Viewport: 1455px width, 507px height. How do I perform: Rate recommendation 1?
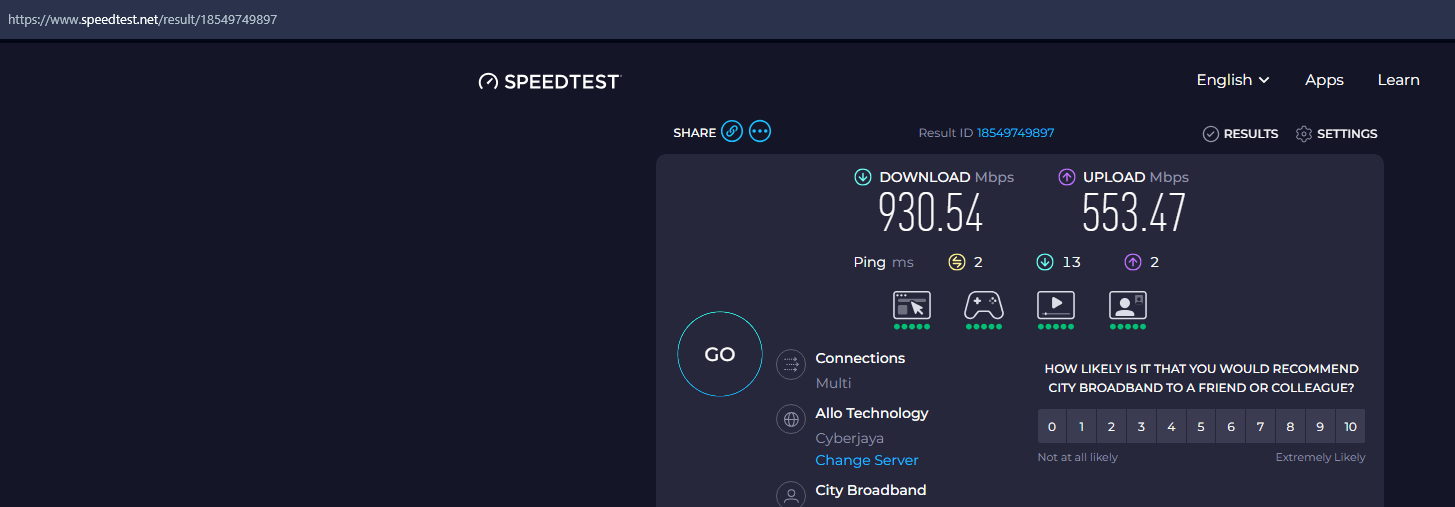pyautogui.click(x=1081, y=426)
